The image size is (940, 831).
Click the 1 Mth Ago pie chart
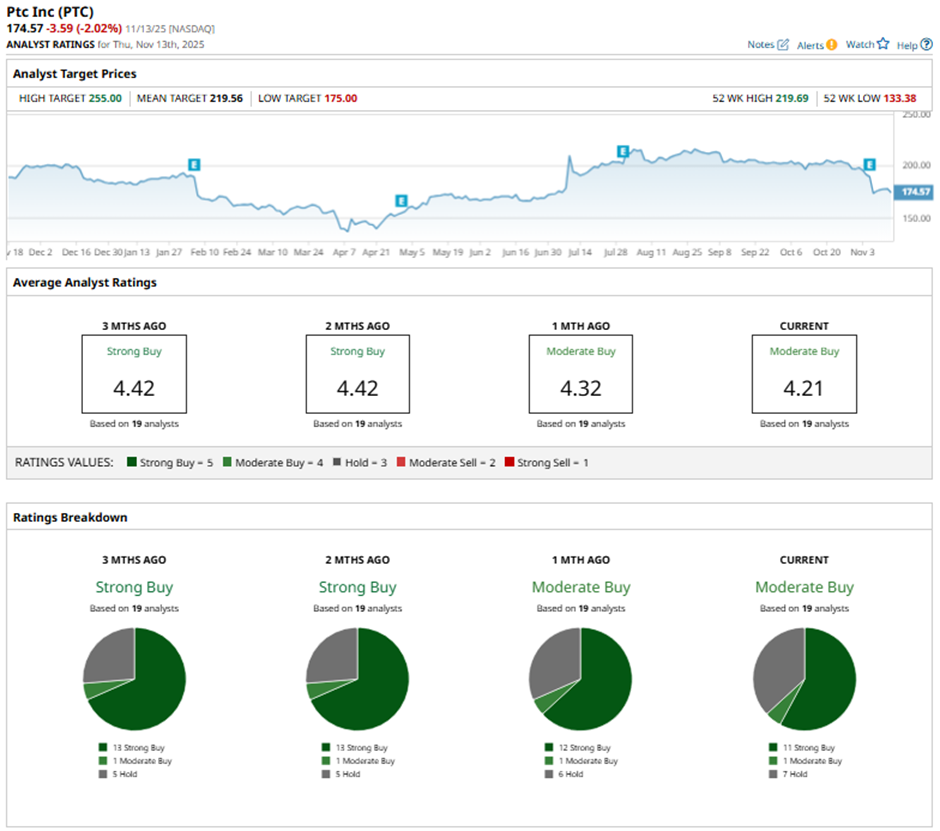click(581, 679)
